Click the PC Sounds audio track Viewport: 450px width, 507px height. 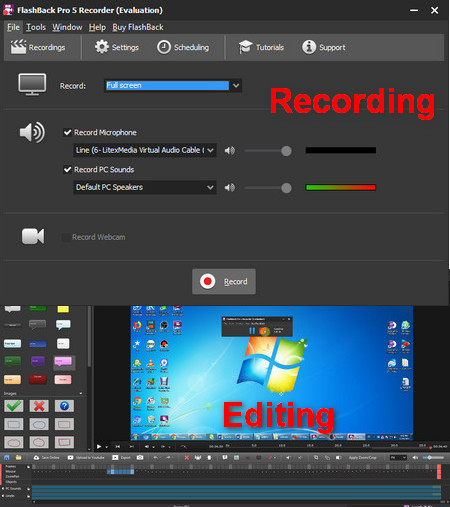click(236, 489)
